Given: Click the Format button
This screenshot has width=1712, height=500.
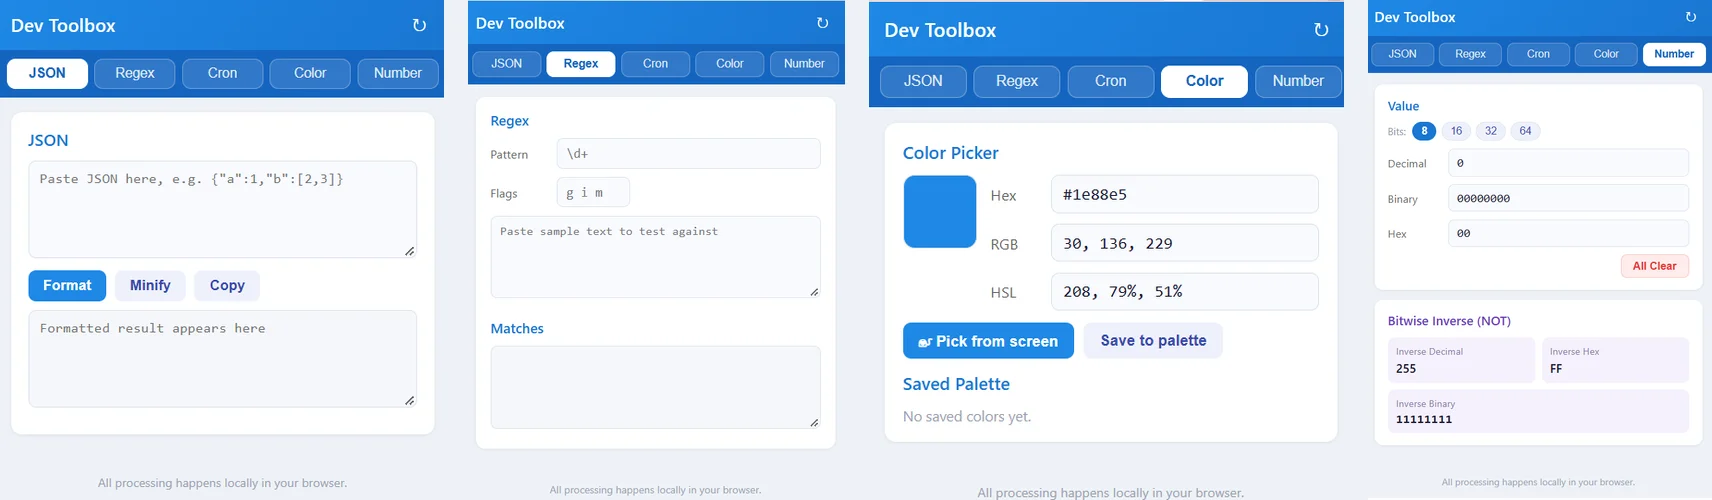Looking at the screenshot, I should 67,286.
